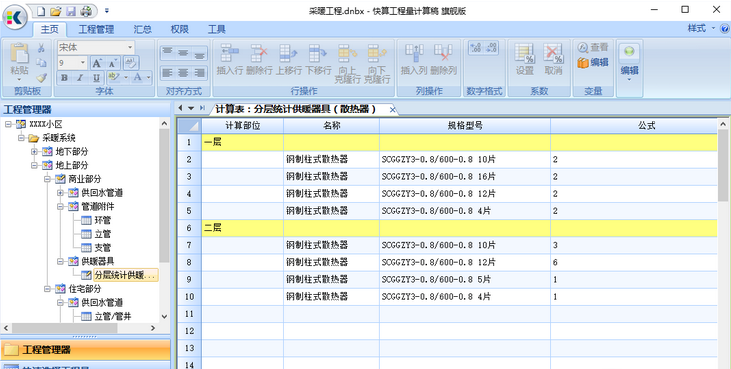Switch to the 工程管理 ribbon tab
The width and height of the screenshot is (731, 369).
pyautogui.click(x=96, y=29)
